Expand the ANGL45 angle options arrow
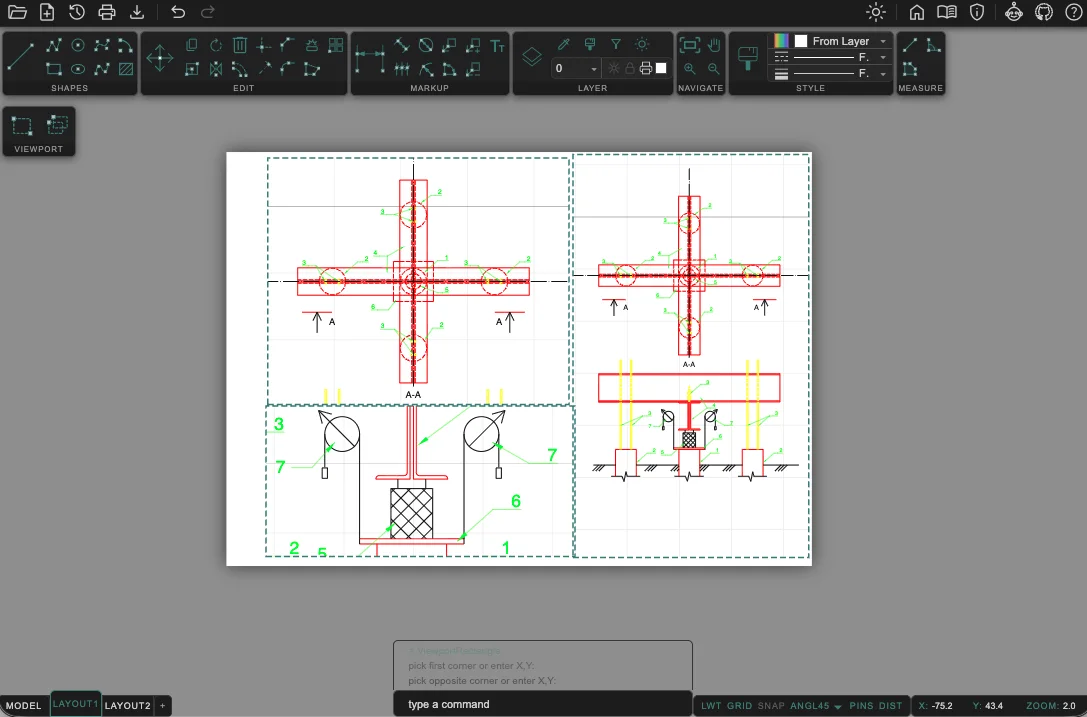 pos(837,706)
